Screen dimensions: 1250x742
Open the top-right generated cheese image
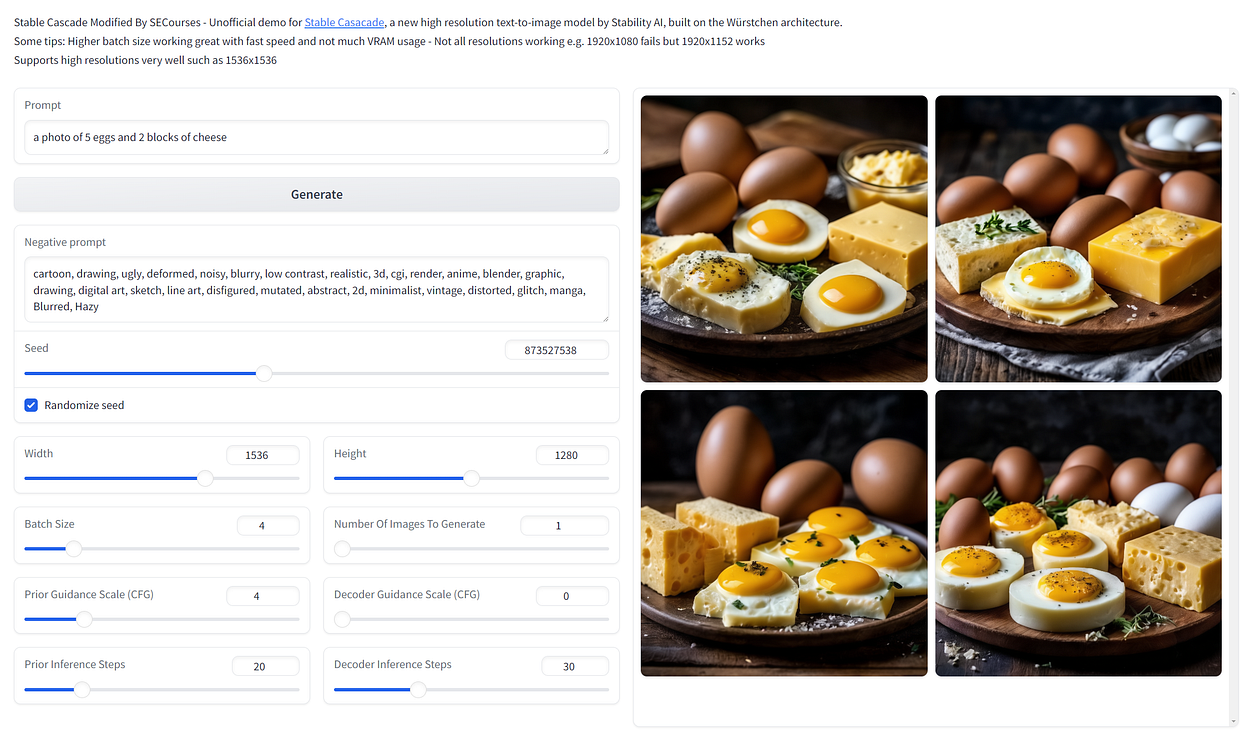tap(1078, 239)
